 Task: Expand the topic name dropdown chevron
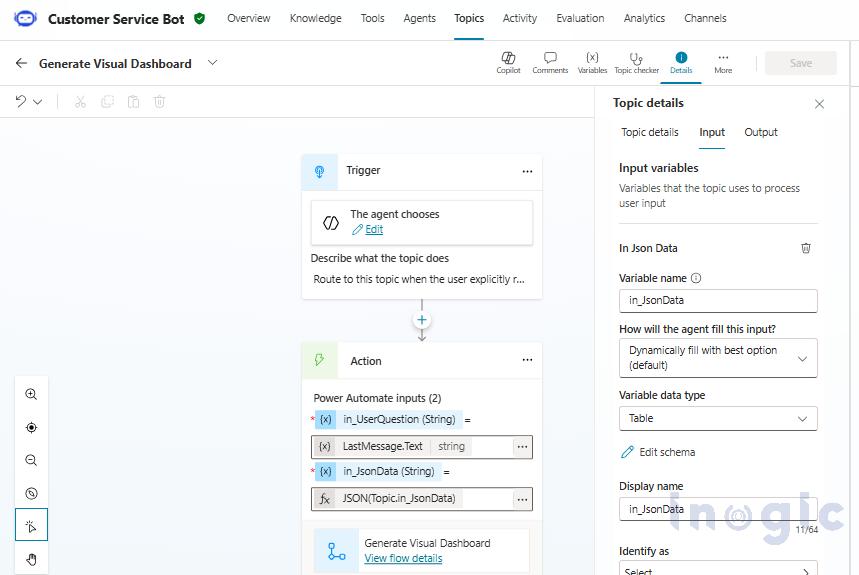(x=213, y=62)
